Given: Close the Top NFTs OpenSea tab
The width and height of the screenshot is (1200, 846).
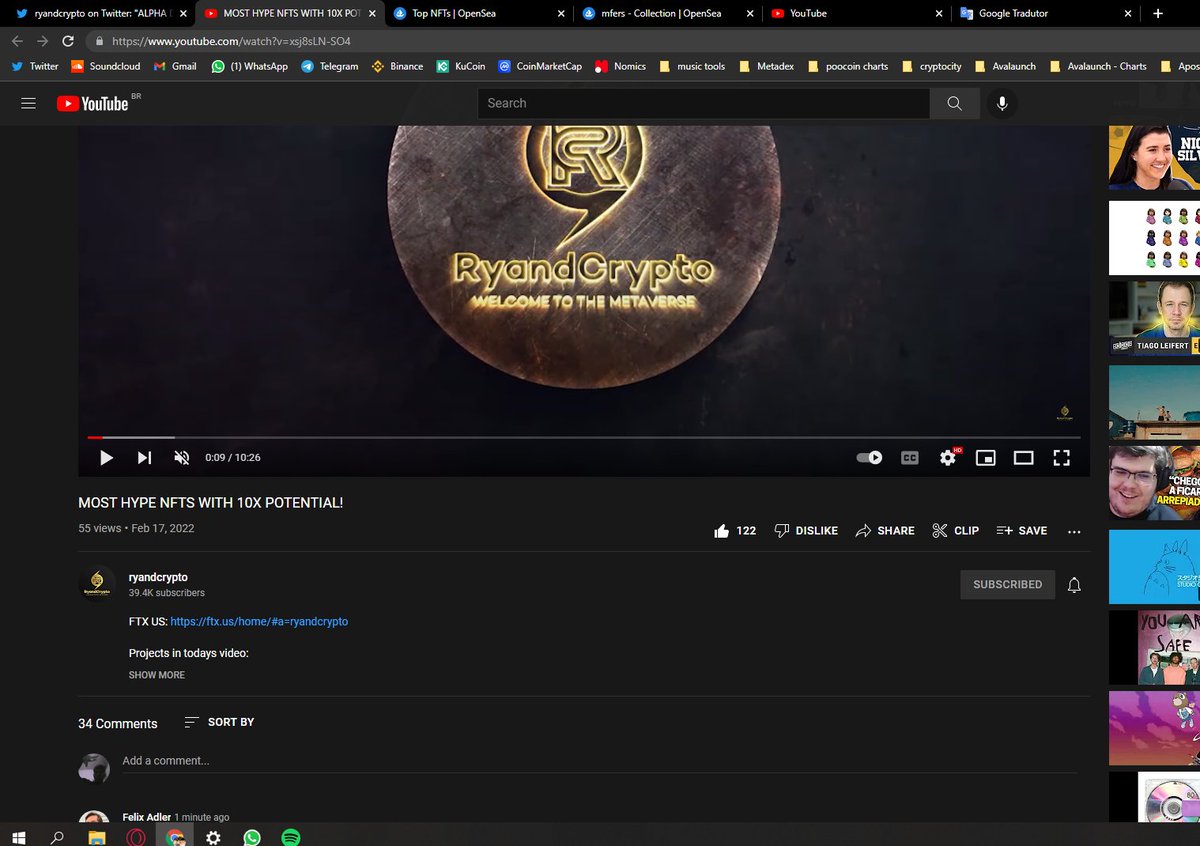Looking at the screenshot, I should point(561,14).
